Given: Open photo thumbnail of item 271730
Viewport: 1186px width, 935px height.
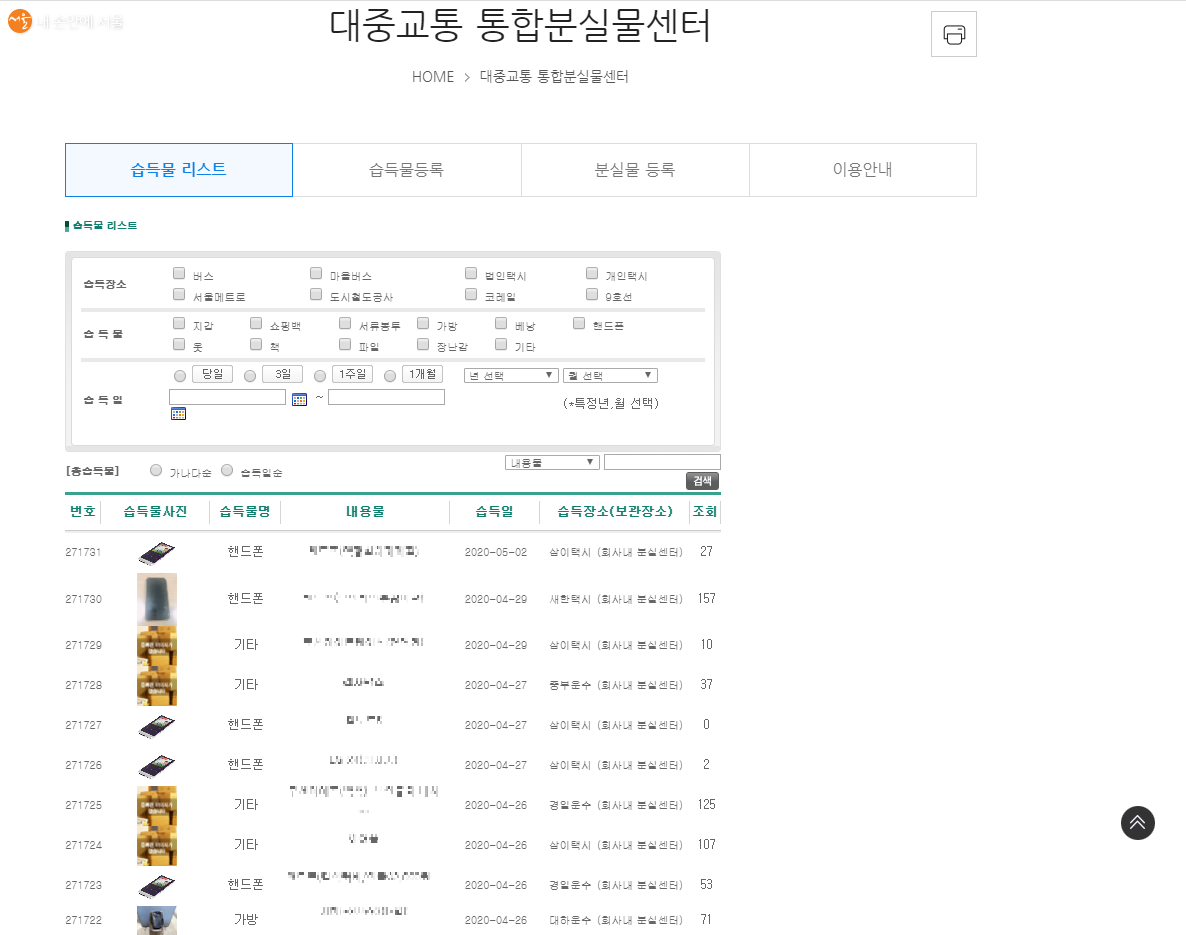Looking at the screenshot, I should [157, 599].
